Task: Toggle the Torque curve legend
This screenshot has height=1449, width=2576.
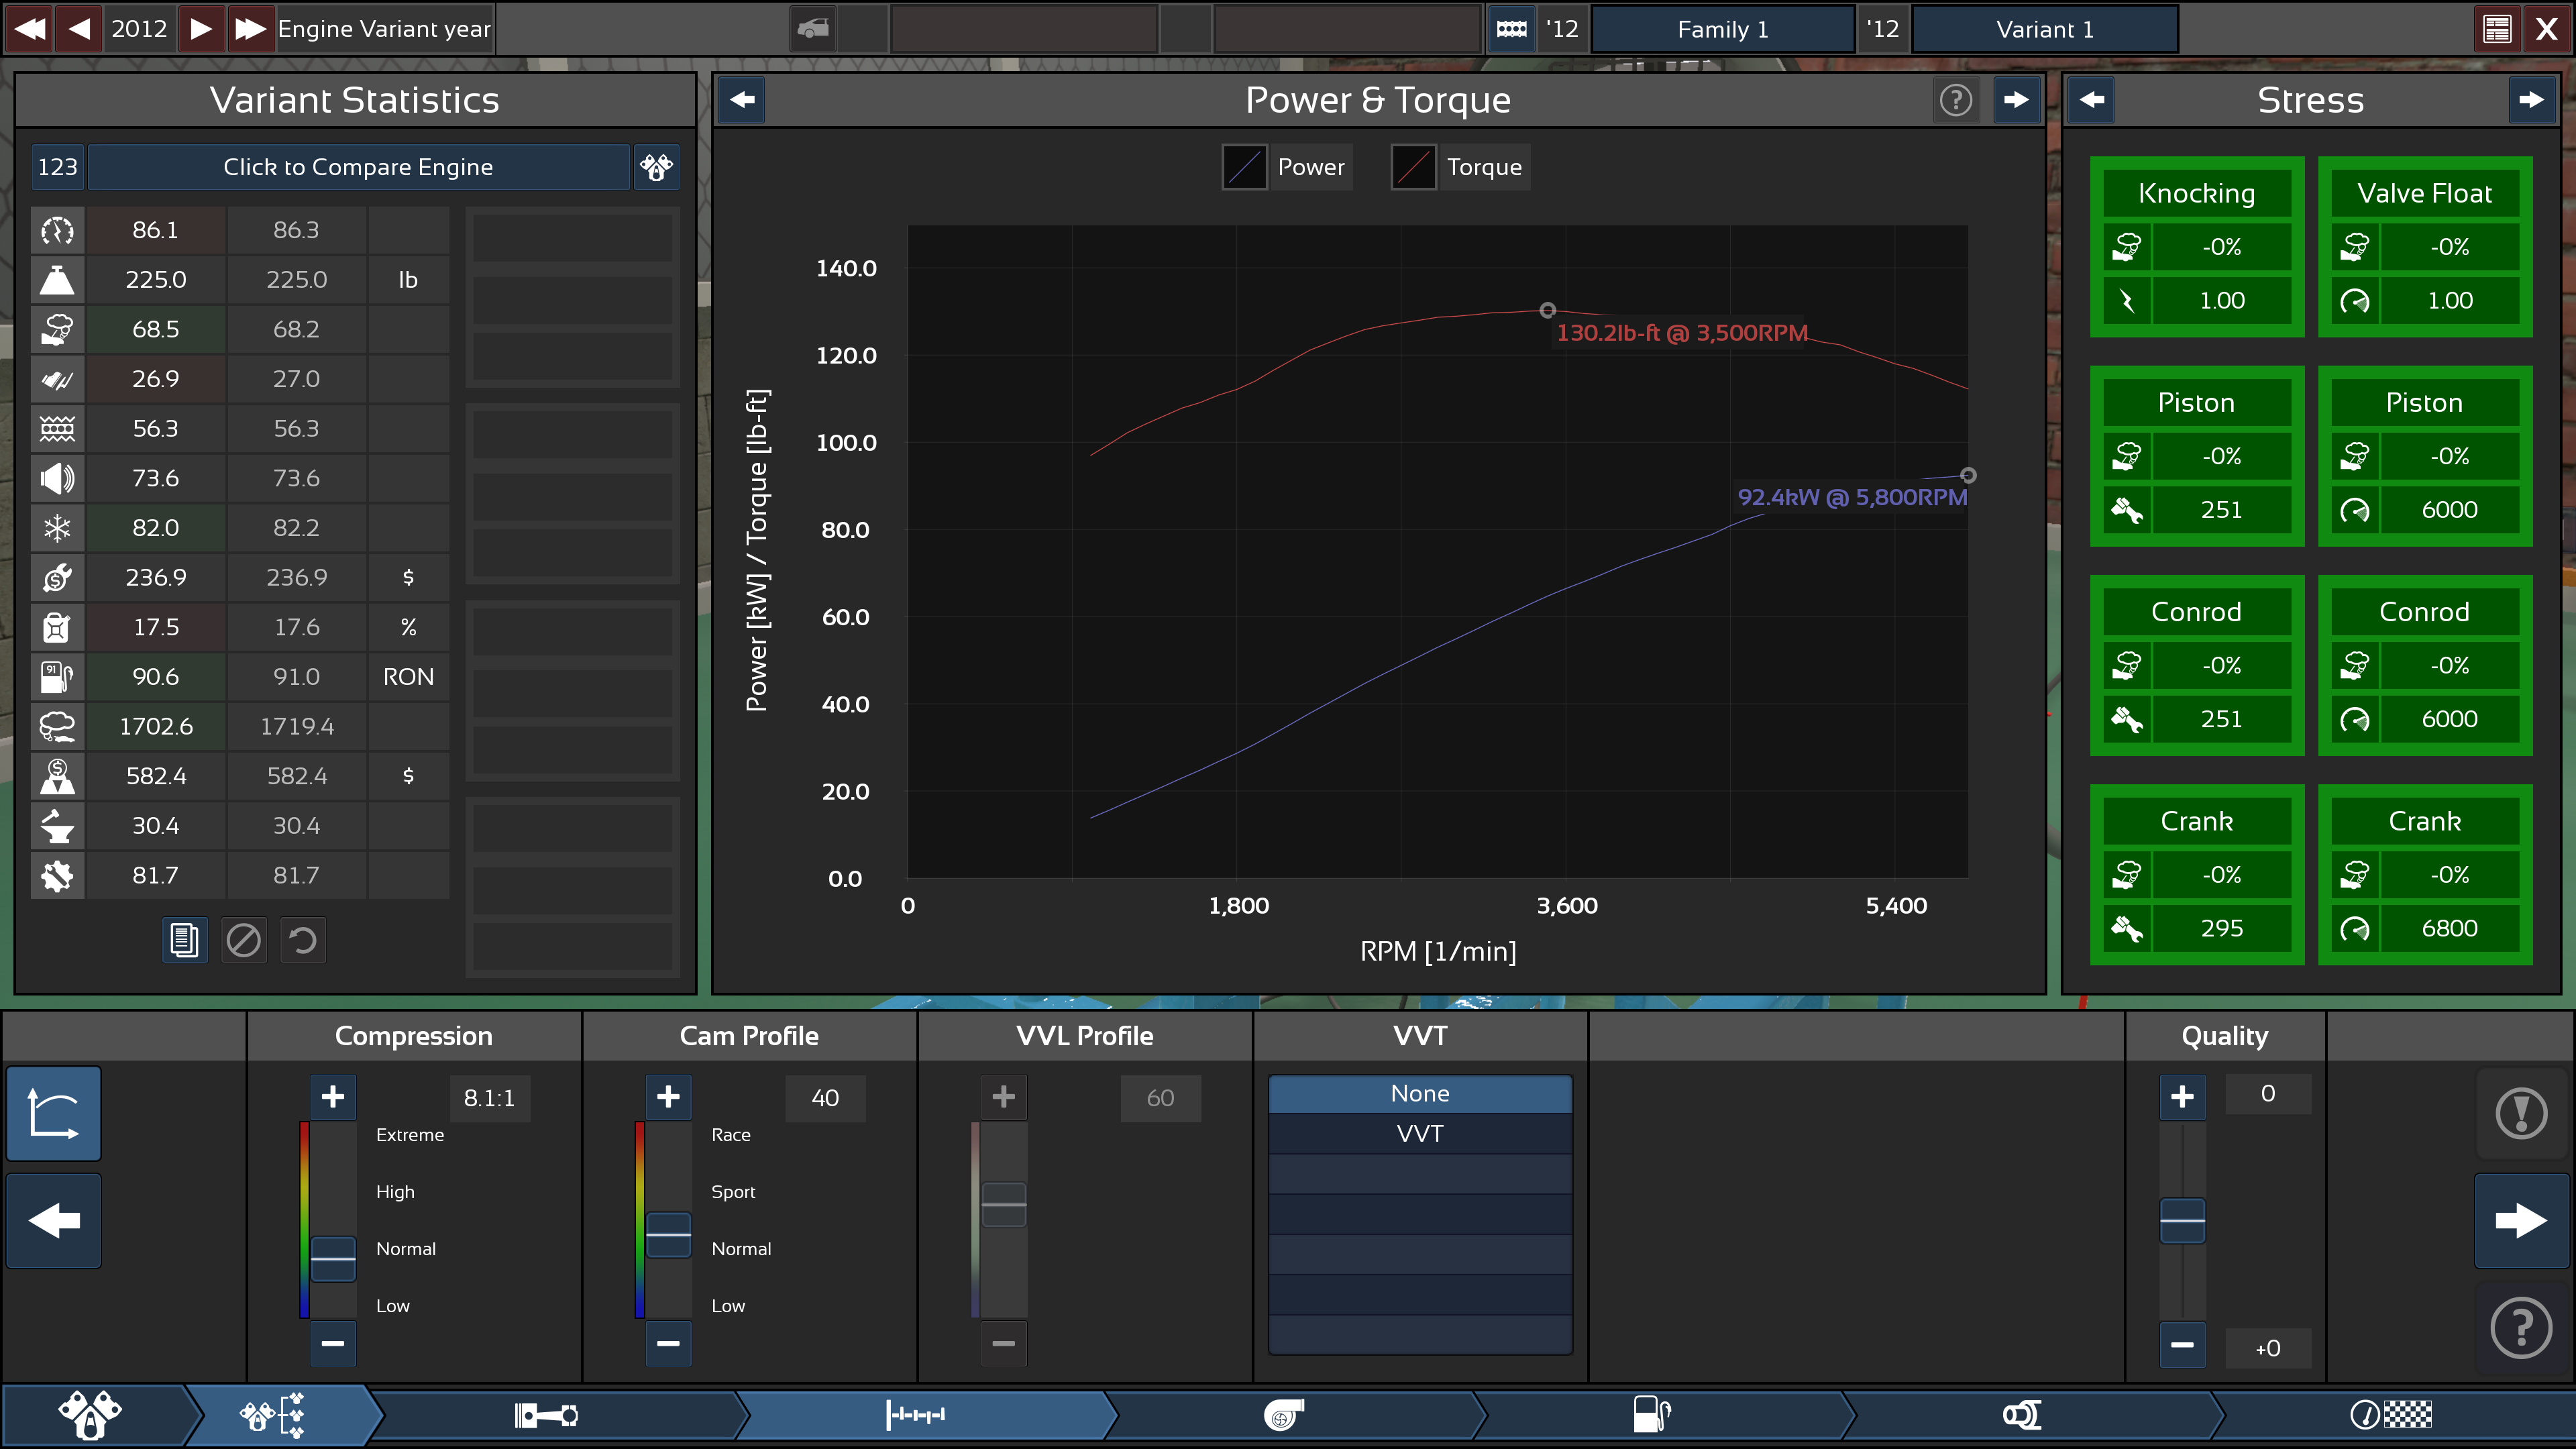Action: pos(1459,167)
